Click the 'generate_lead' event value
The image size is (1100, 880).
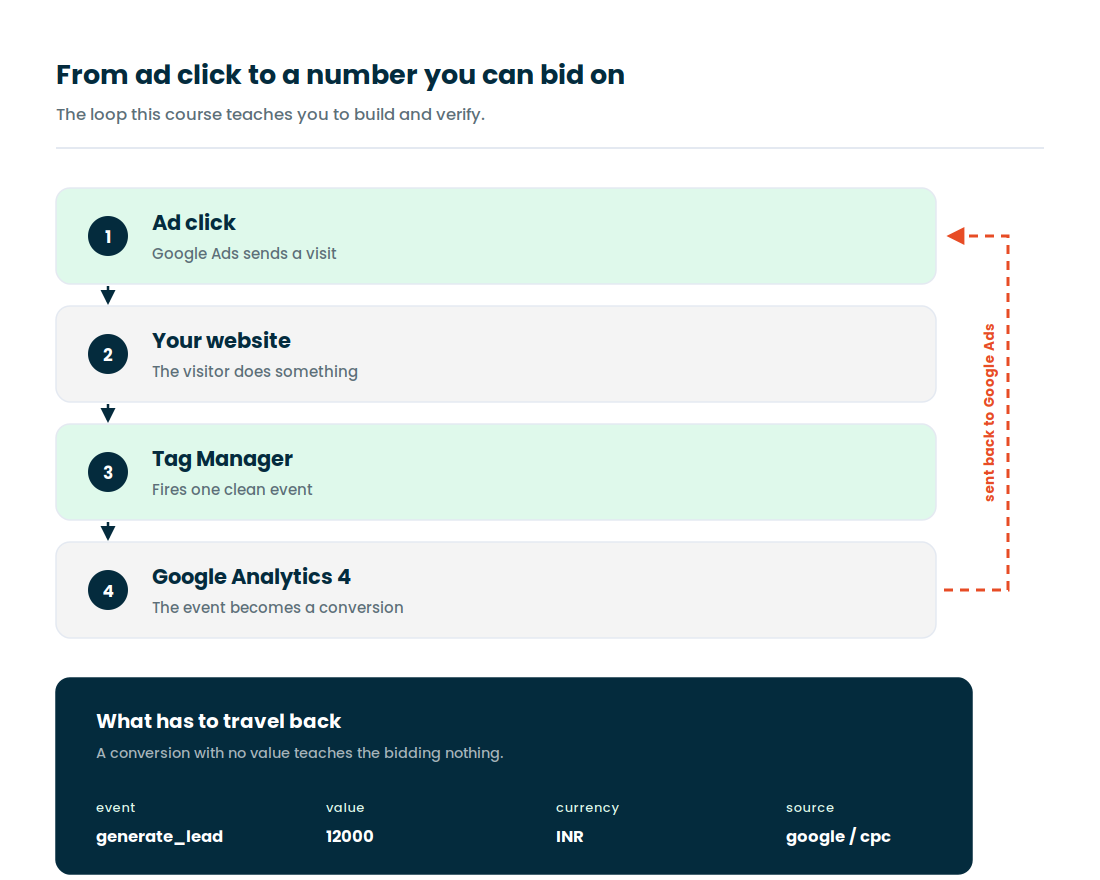159,836
